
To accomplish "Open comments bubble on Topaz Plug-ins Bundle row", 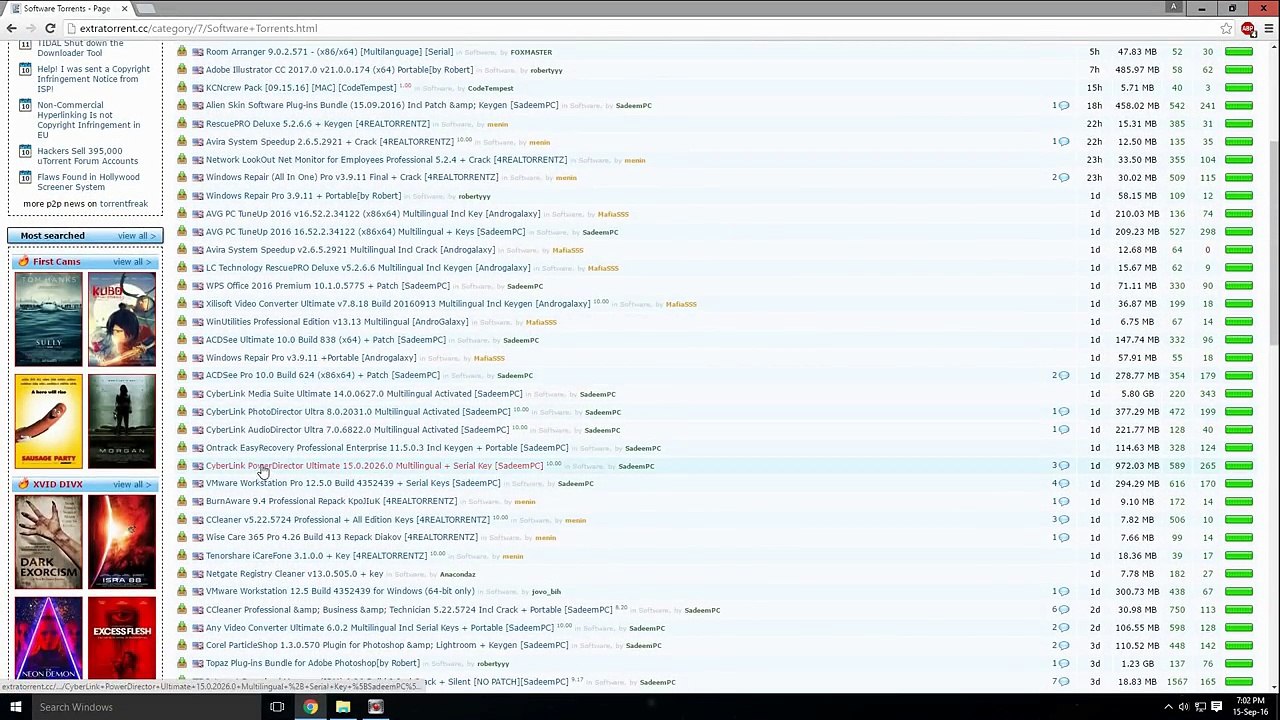I will point(1063,664).
